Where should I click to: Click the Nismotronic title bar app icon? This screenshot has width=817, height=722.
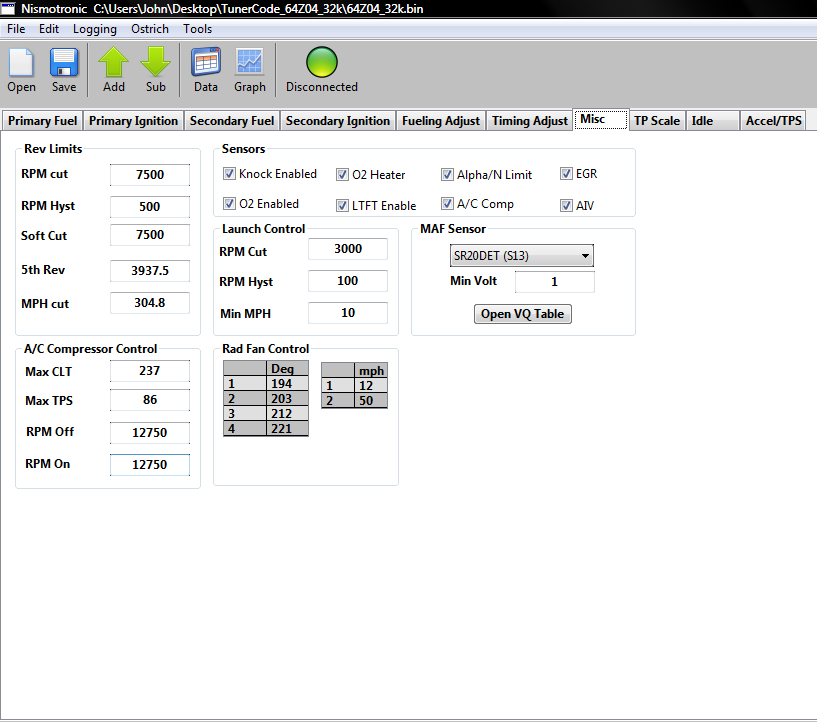9,8
